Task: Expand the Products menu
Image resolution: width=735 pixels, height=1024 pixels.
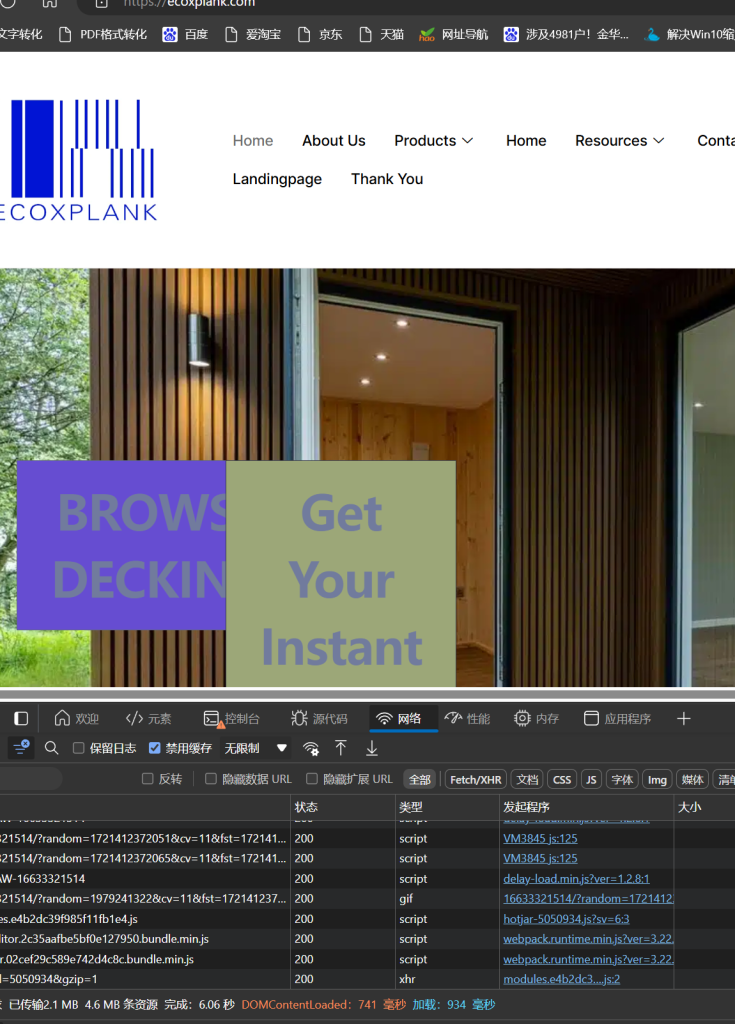Action: click(434, 141)
